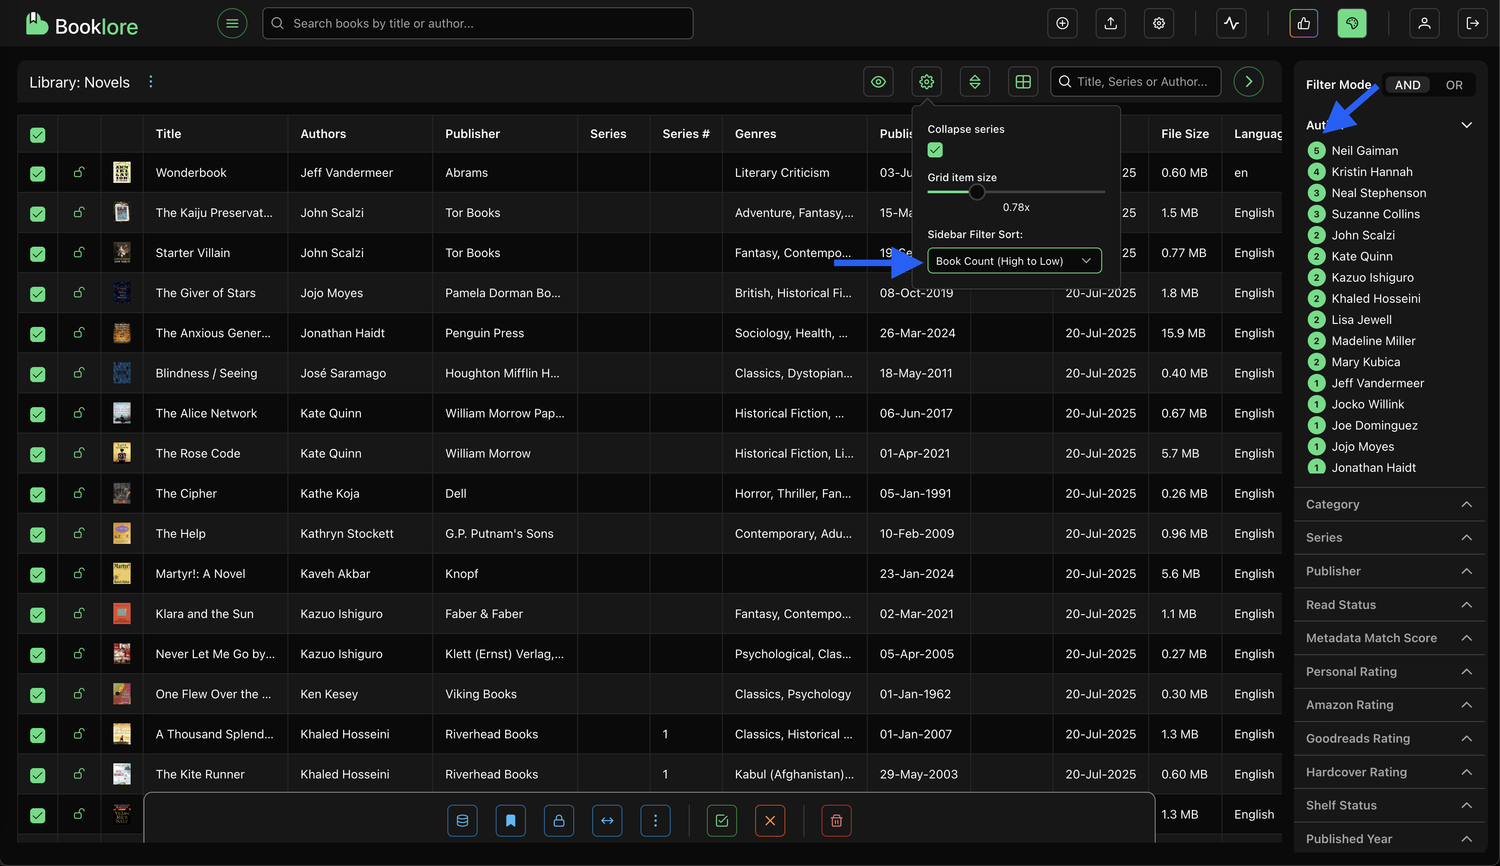Click the bookmark icon in the bottom action bar

click(510, 820)
